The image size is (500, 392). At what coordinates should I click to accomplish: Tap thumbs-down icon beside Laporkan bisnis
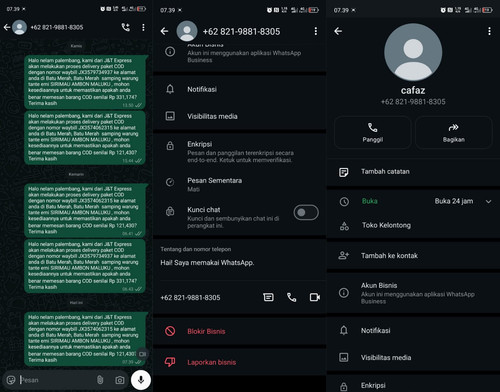click(x=170, y=362)
